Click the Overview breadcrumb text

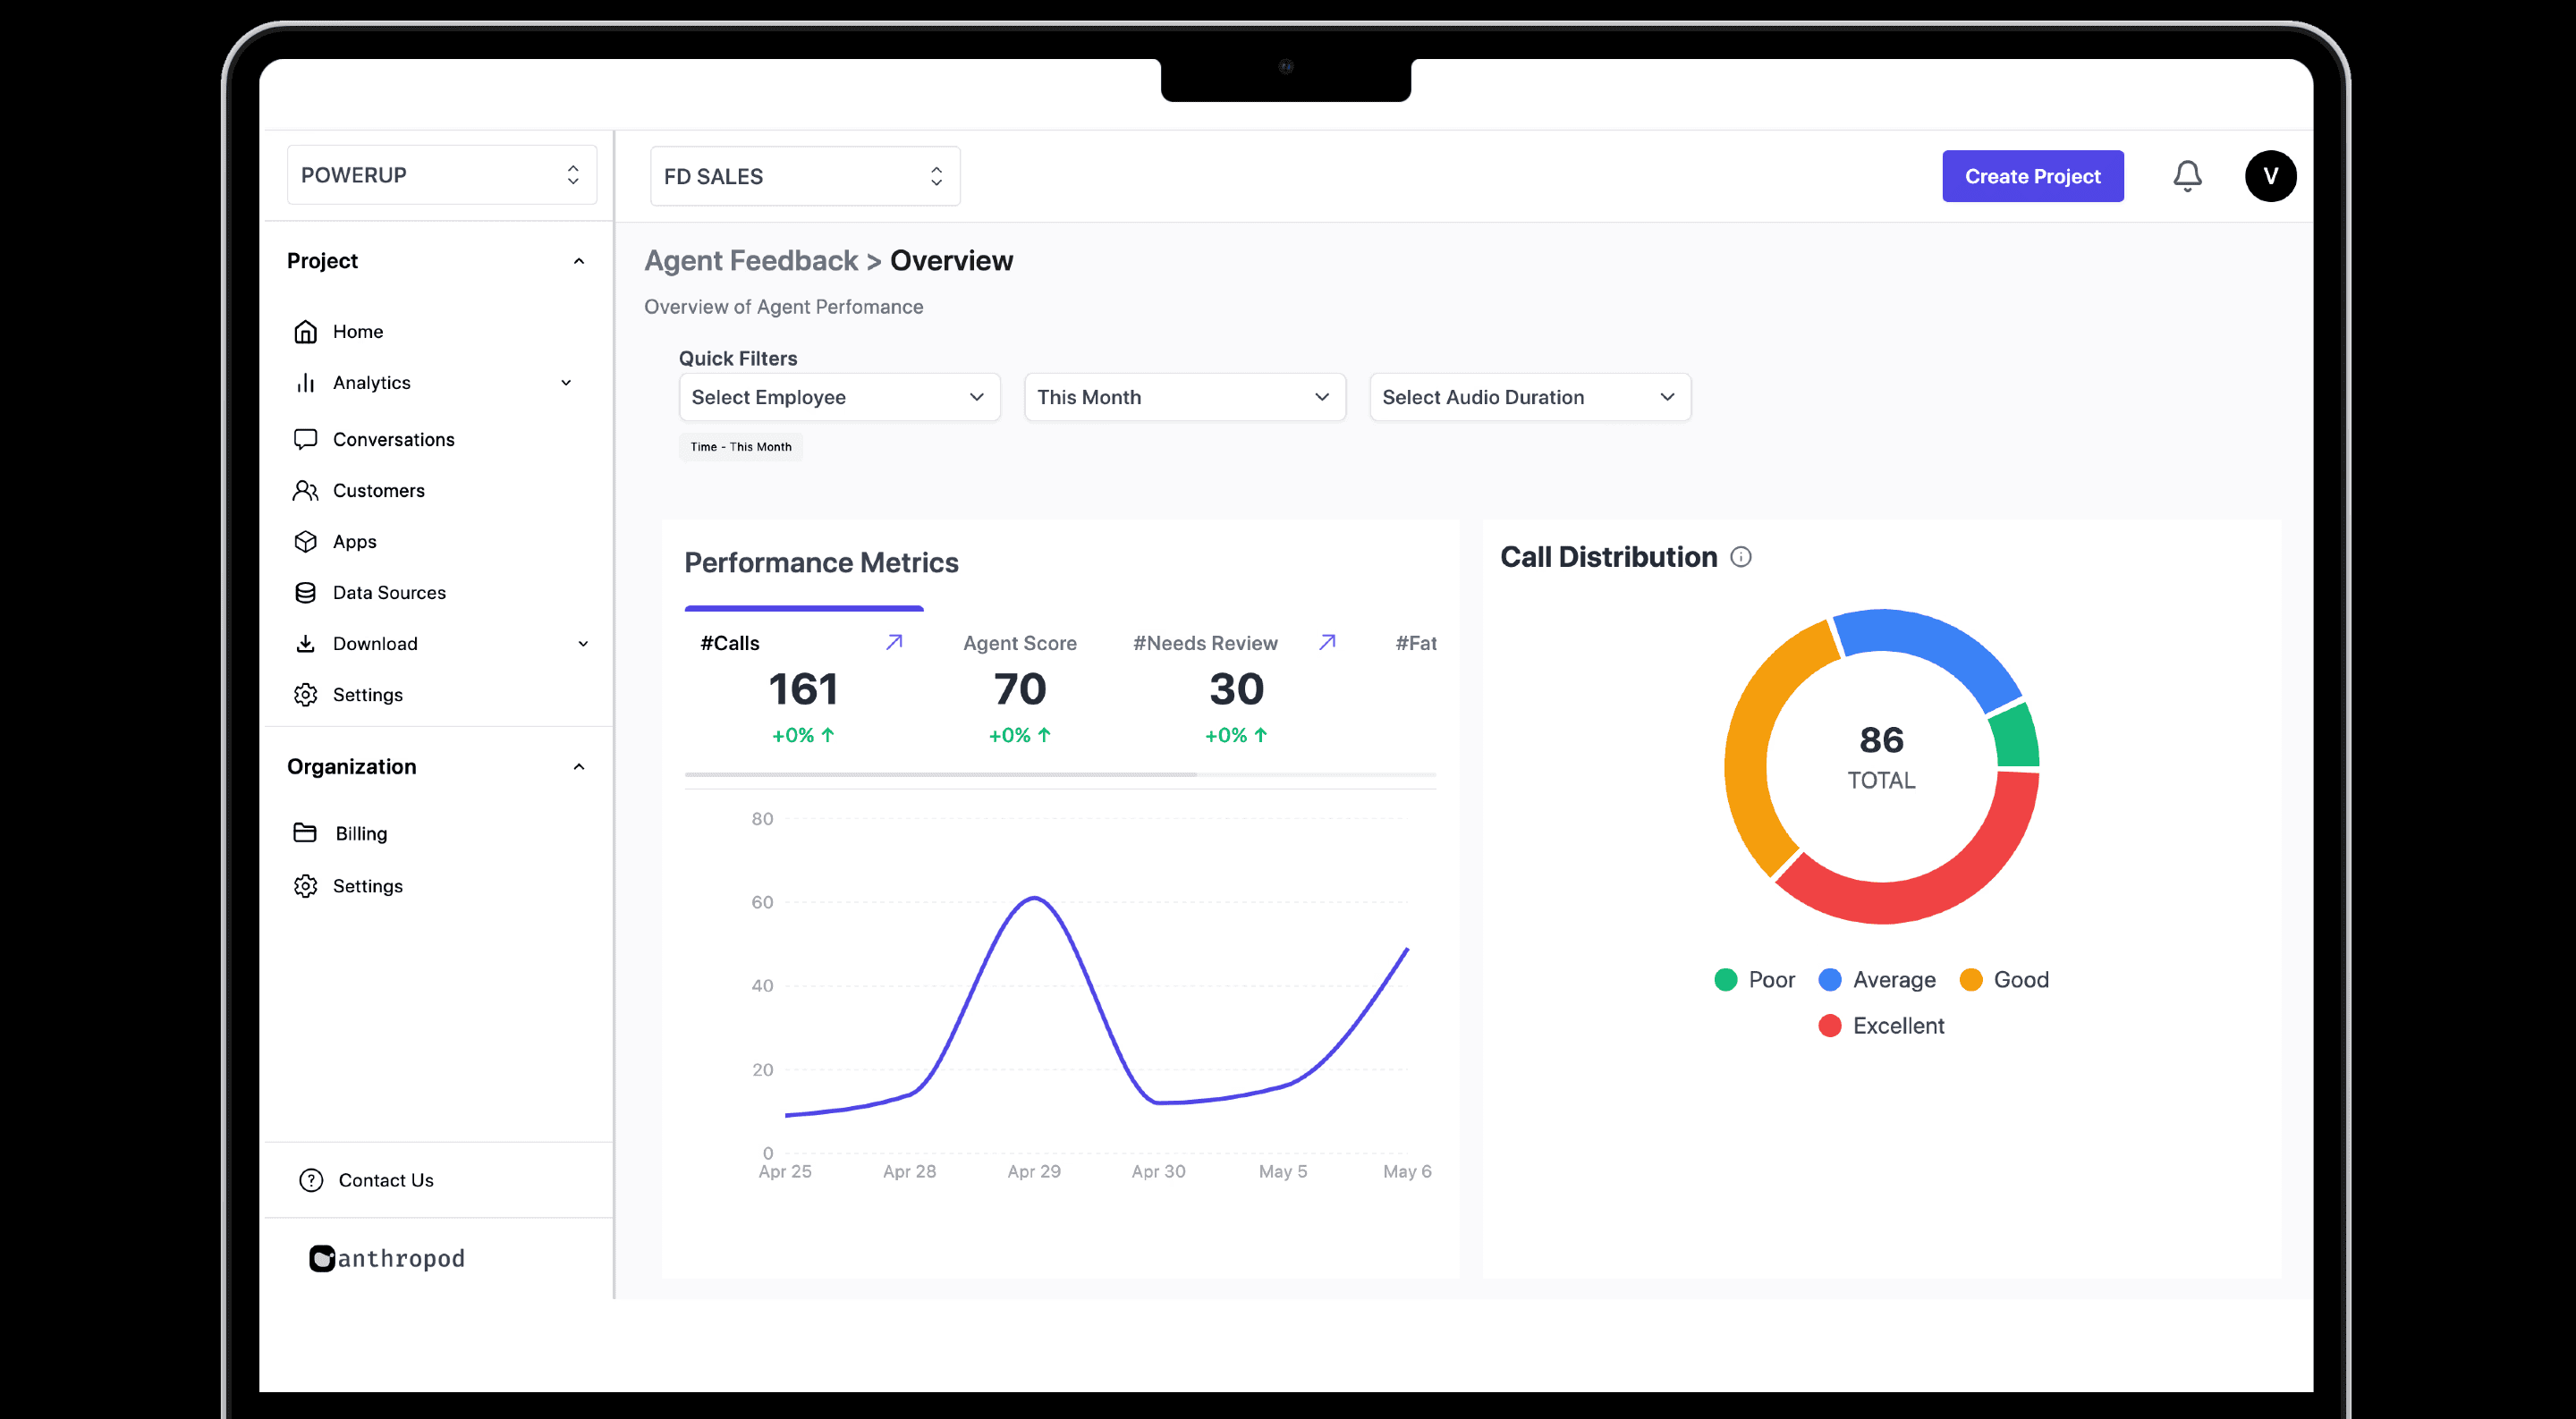point(951,260)
